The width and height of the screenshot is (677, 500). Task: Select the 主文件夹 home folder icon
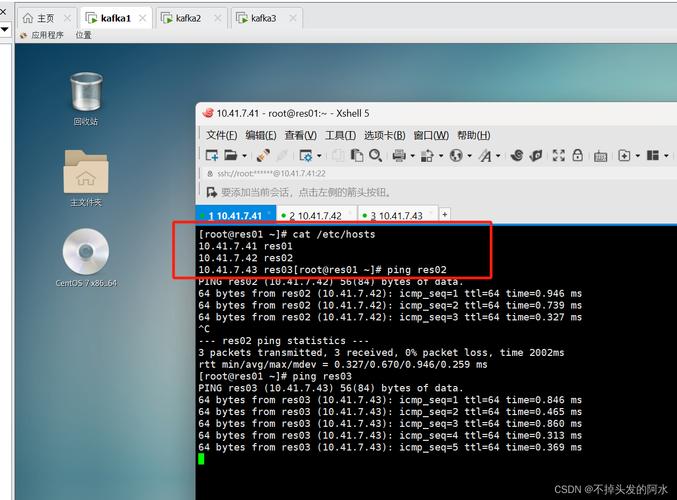86,178
